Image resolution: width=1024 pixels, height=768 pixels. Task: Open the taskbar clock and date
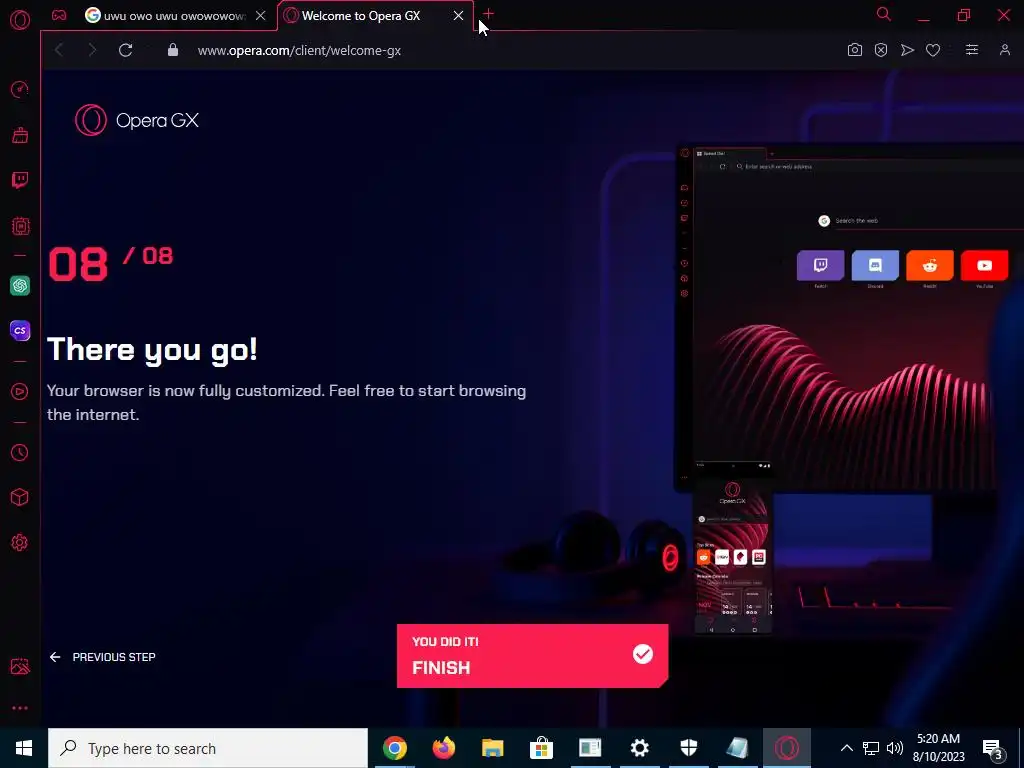[938, 748]
